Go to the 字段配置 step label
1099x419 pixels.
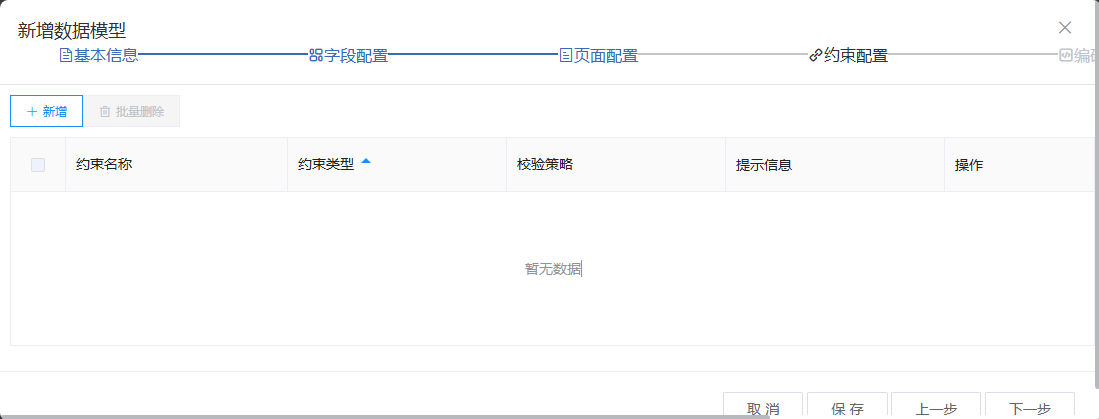(356, 56)
